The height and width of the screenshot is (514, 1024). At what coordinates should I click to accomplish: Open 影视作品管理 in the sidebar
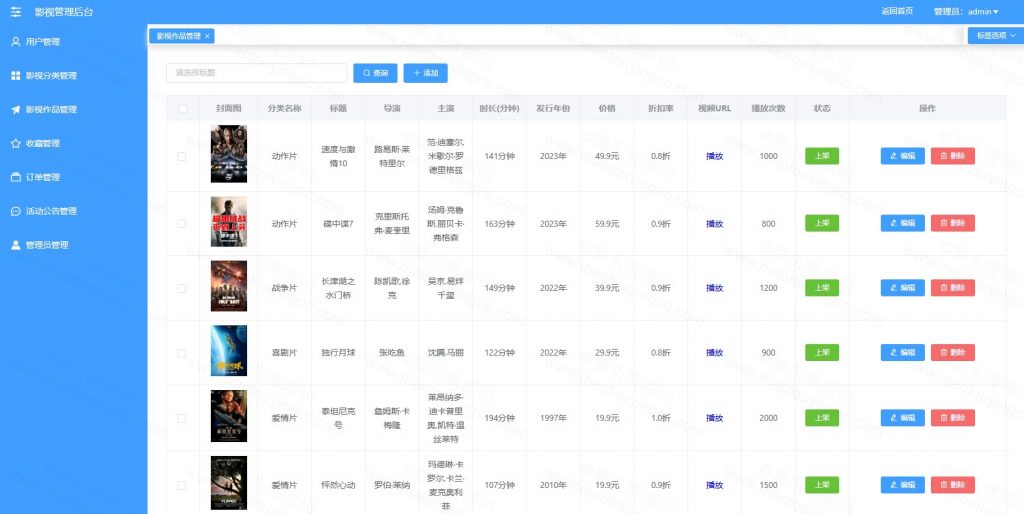(74, 110)
